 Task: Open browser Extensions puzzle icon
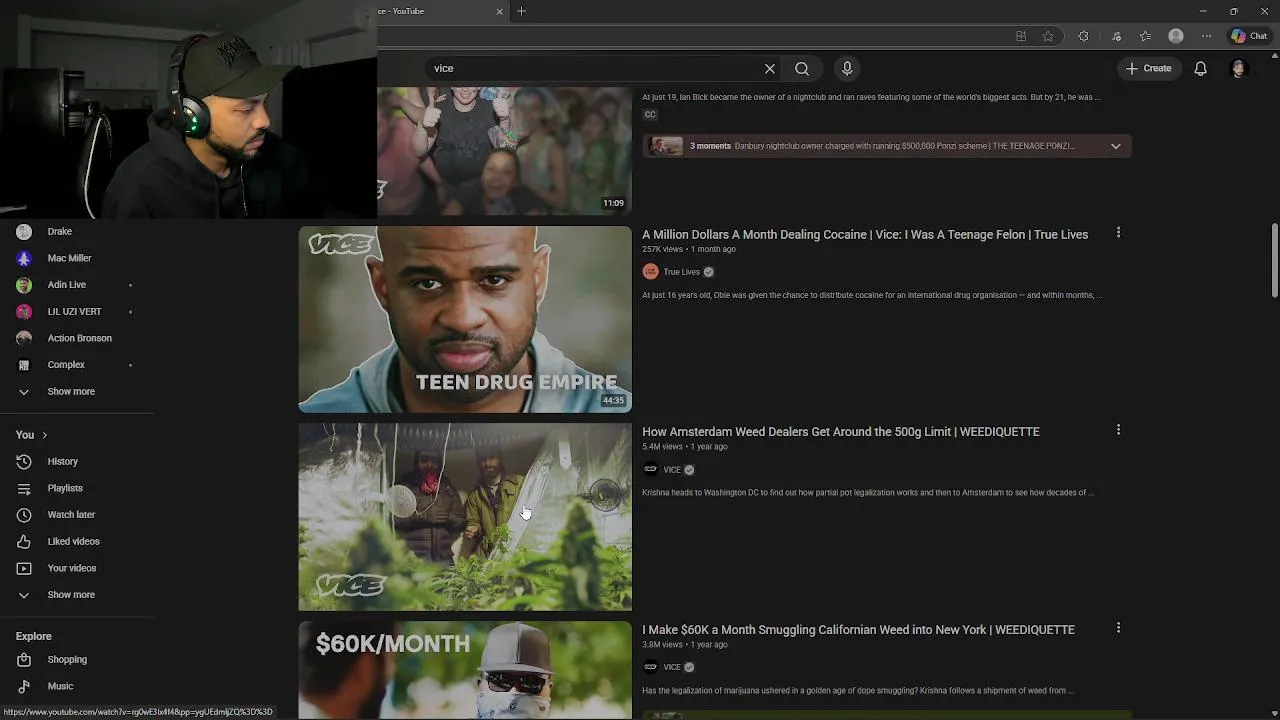click(x=1083, y=36)
